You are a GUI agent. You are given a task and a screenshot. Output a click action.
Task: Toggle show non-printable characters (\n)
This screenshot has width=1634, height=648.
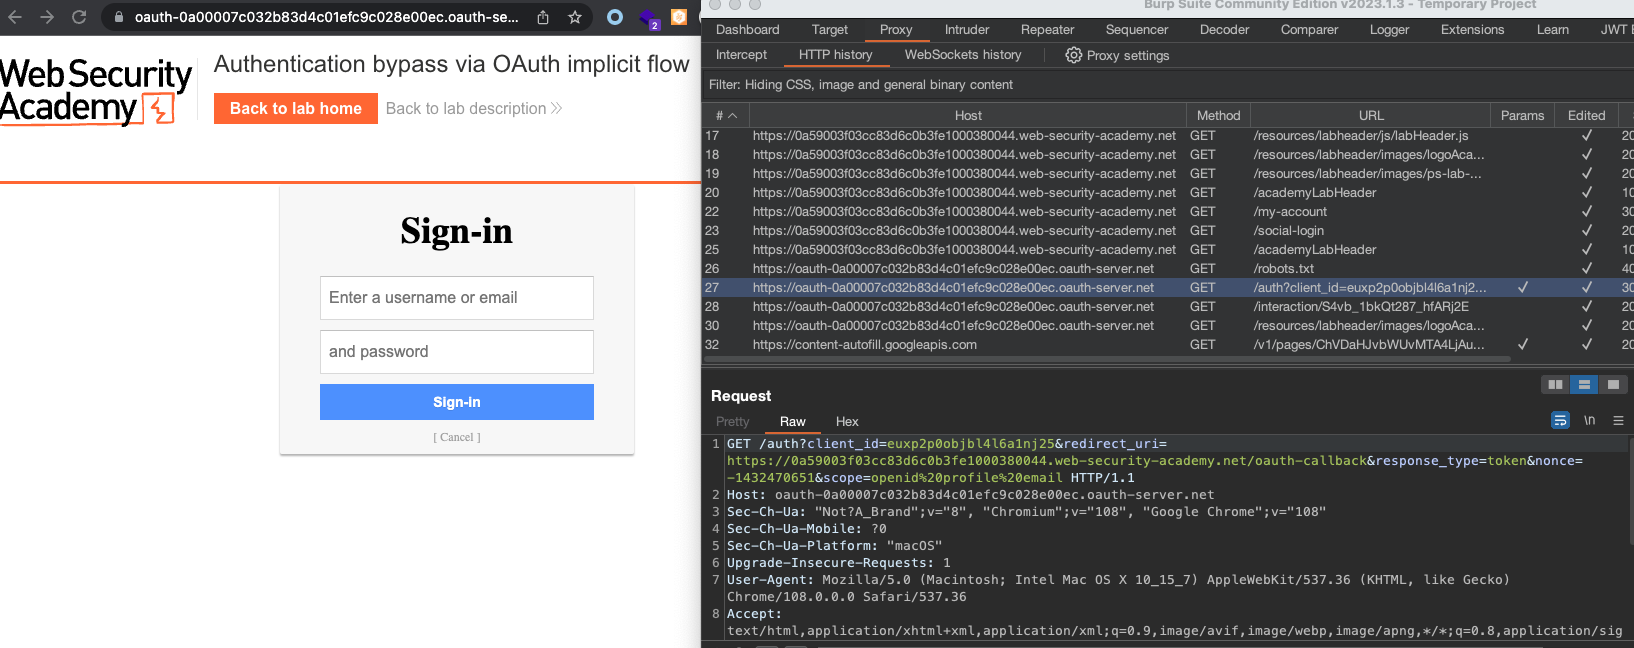click(1589, 421)
